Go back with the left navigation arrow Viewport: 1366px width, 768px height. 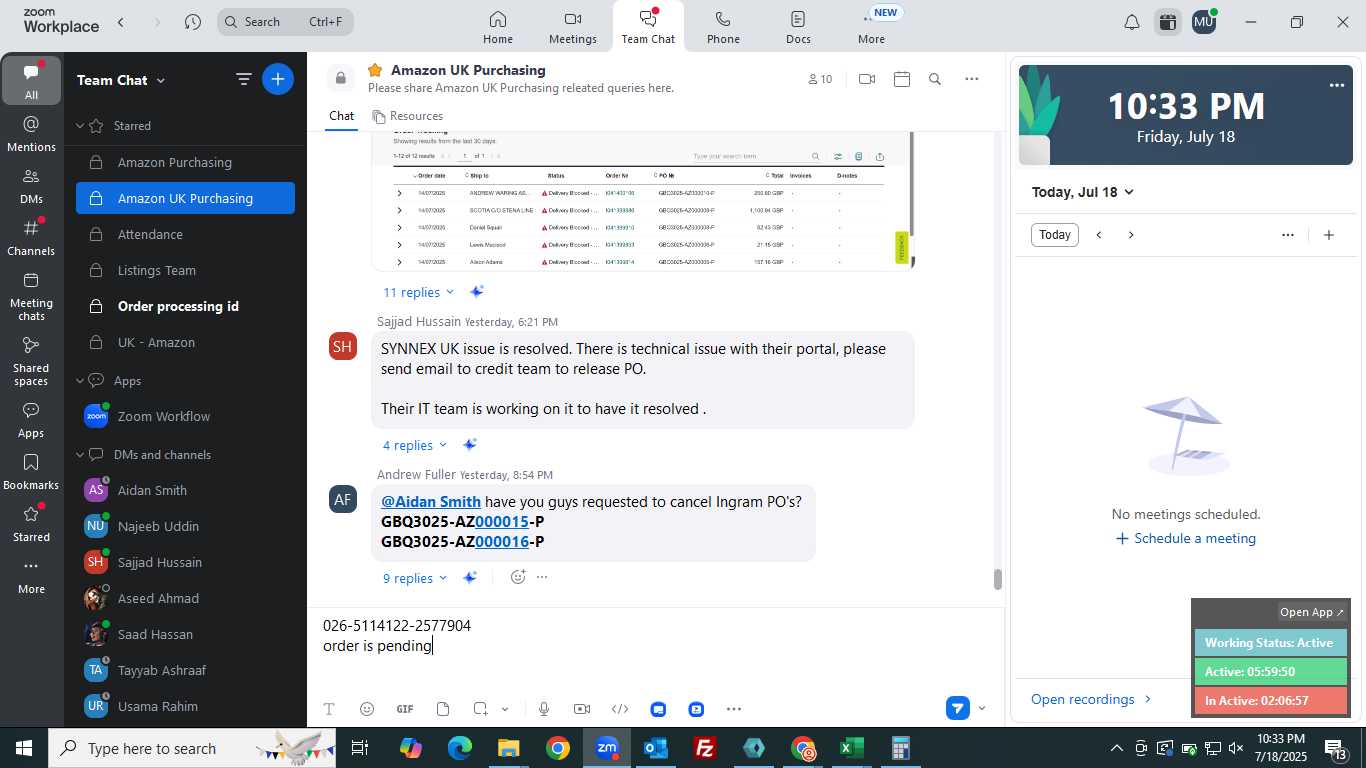[x=121, y=22]
